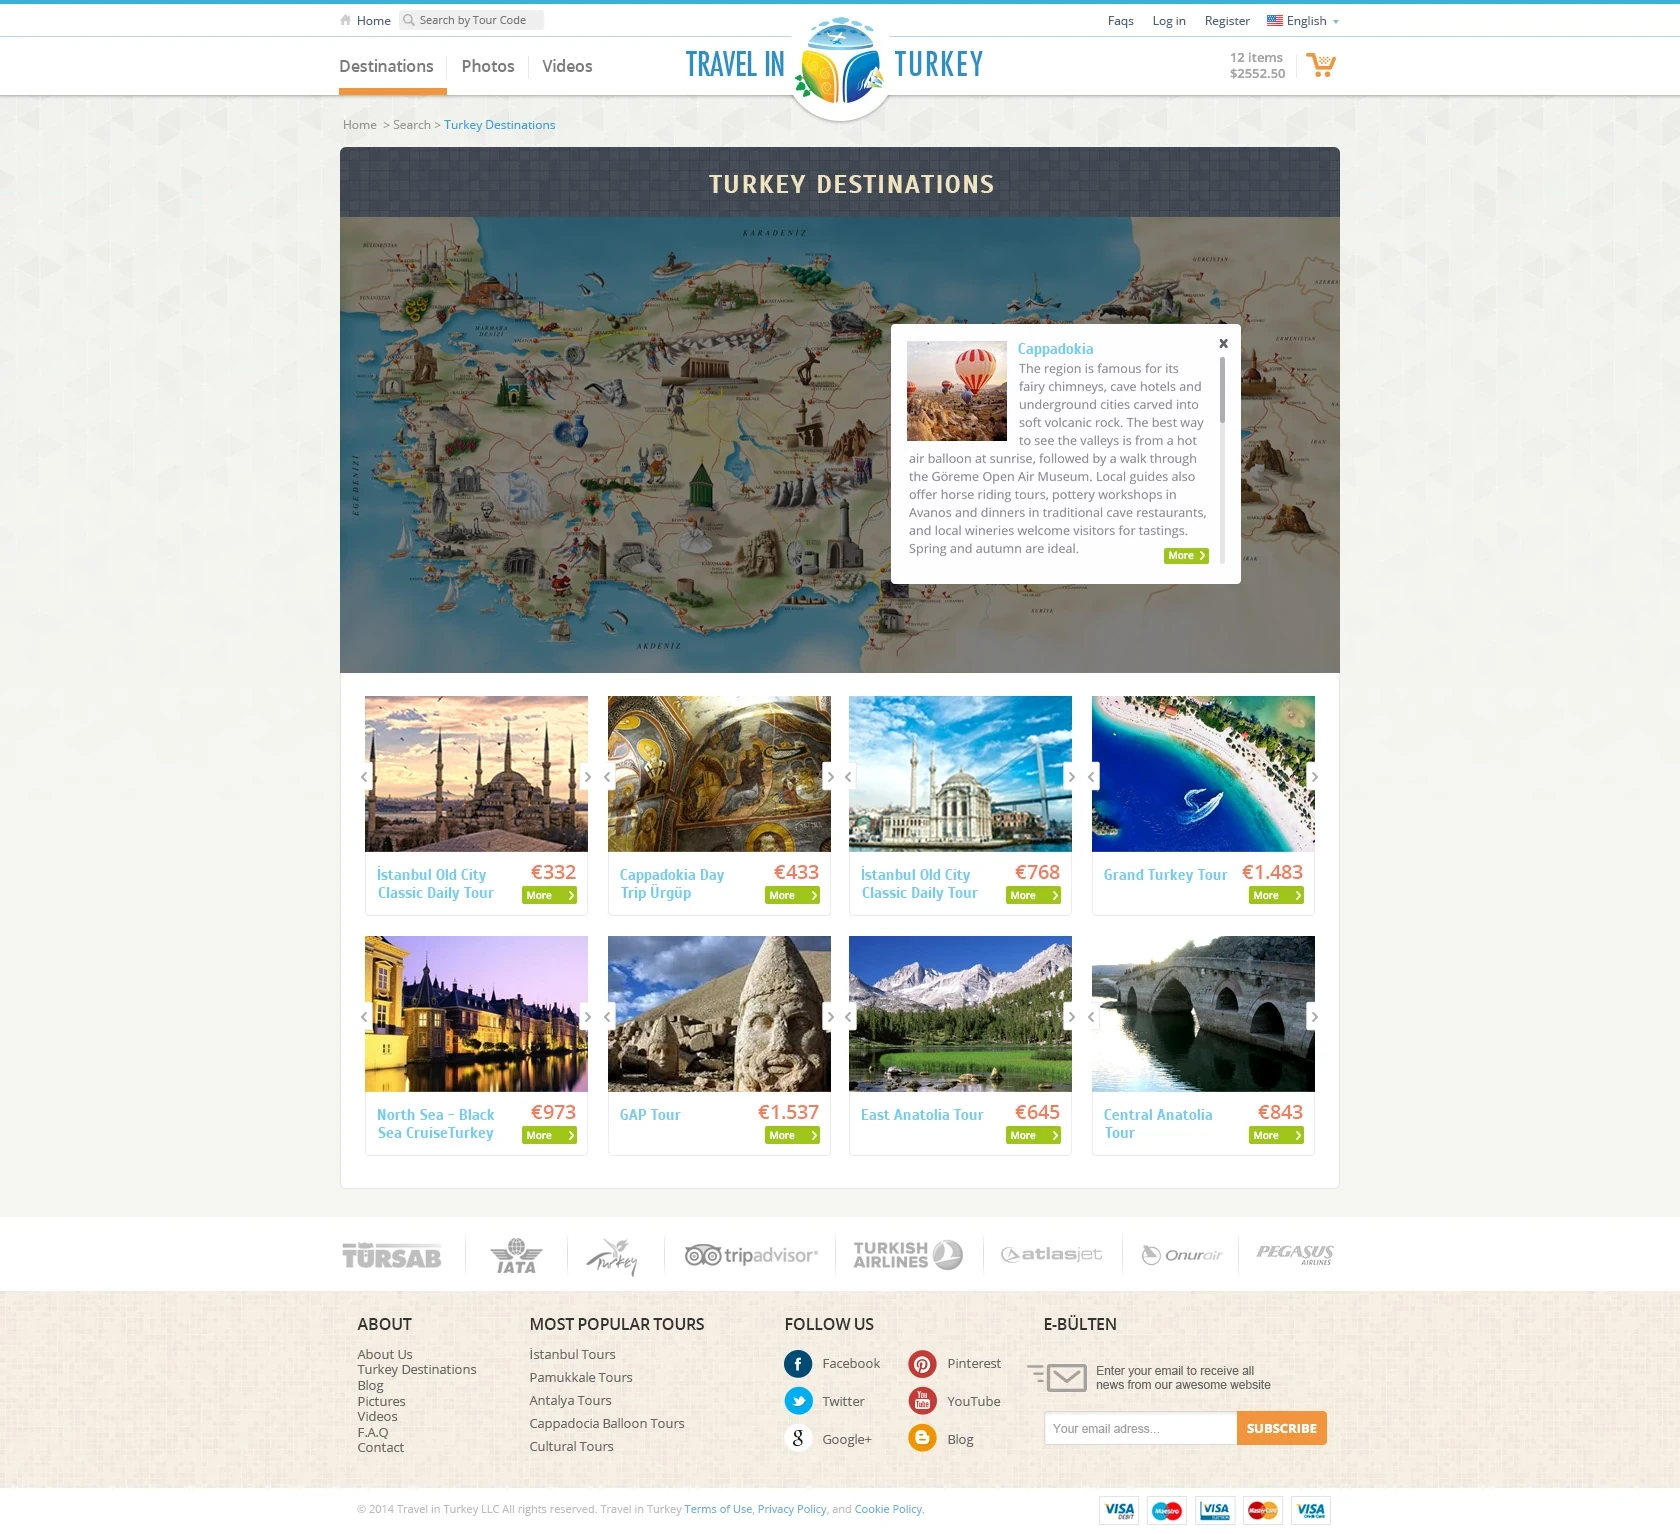Click the Cappadokia balloon thumbnail

coord(957,391)
